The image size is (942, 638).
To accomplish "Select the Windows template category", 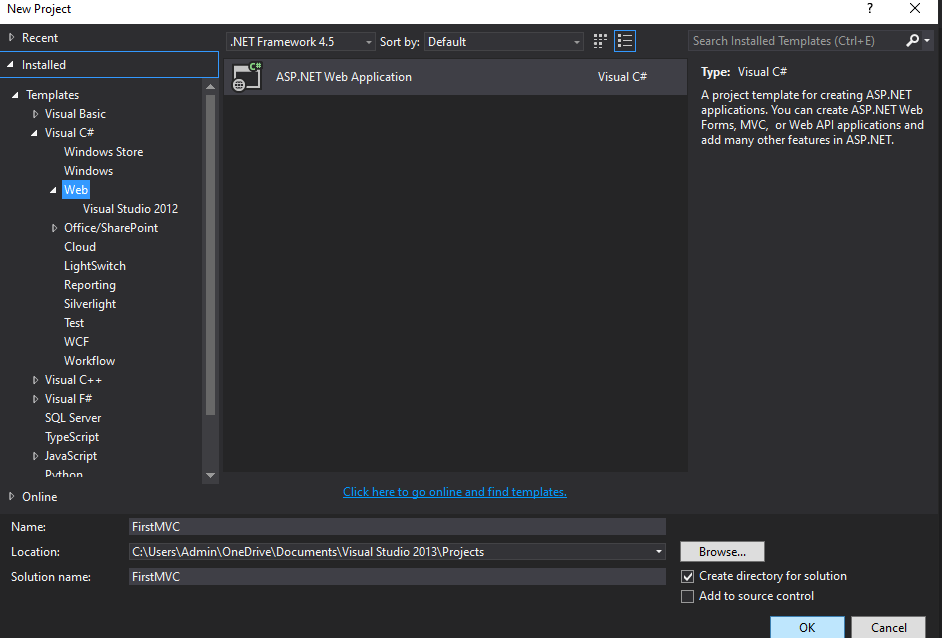I will (88, 171).
